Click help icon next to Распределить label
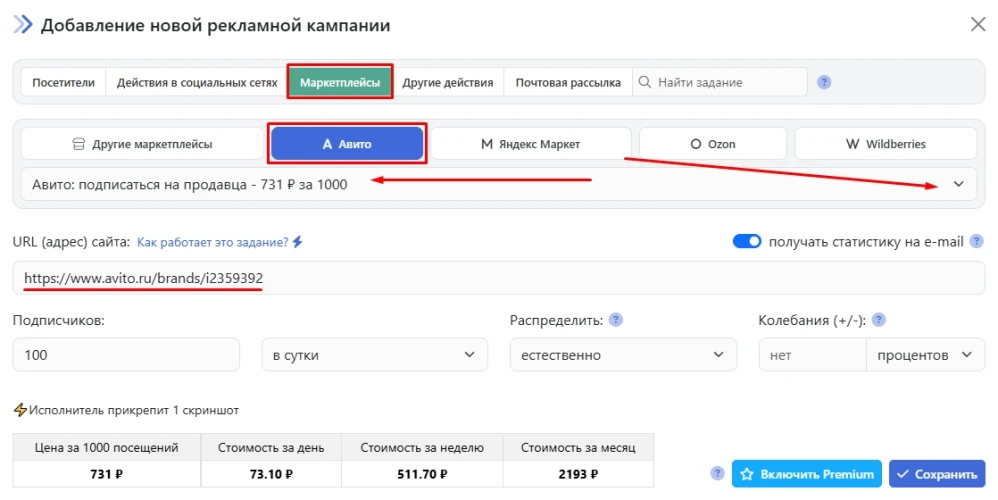998x500 pixels. tap(616, 320)
